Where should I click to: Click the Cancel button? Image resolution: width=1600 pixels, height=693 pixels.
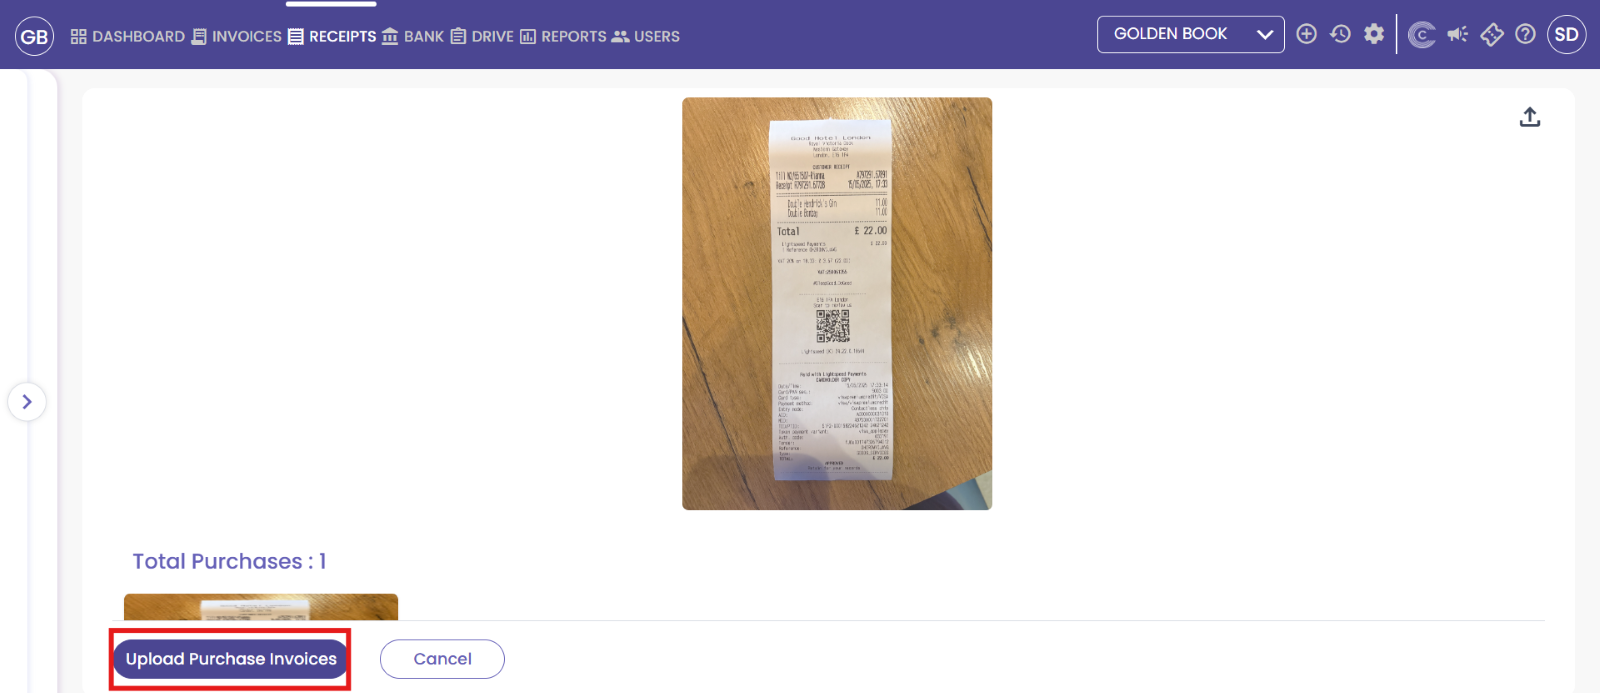[x=442, y=659]
